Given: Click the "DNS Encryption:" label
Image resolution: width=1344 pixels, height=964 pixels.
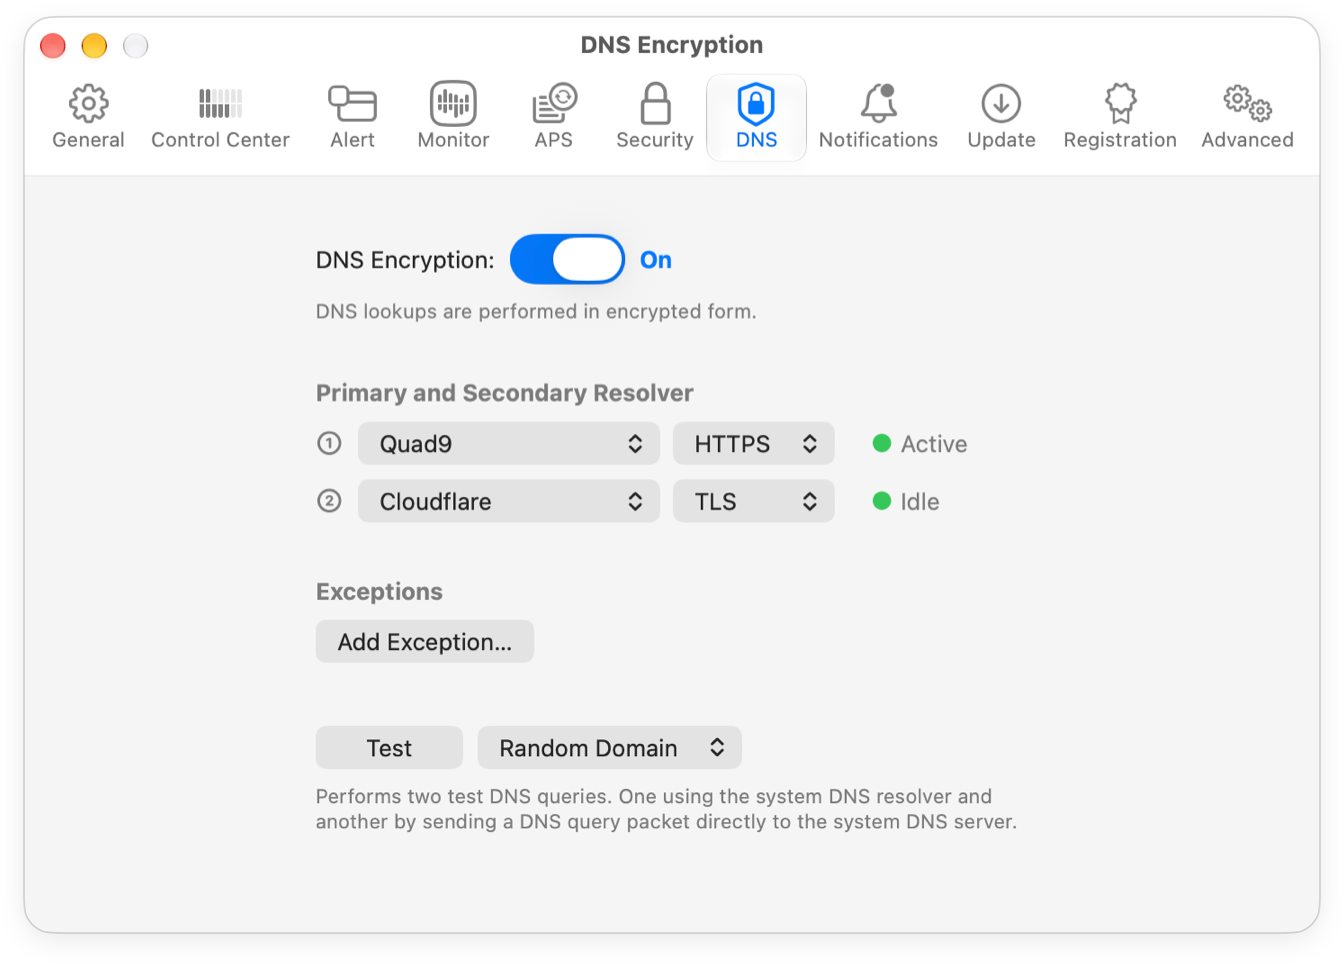Looking at the screenshot, I should pyautogui.click(x=405, y=260).
